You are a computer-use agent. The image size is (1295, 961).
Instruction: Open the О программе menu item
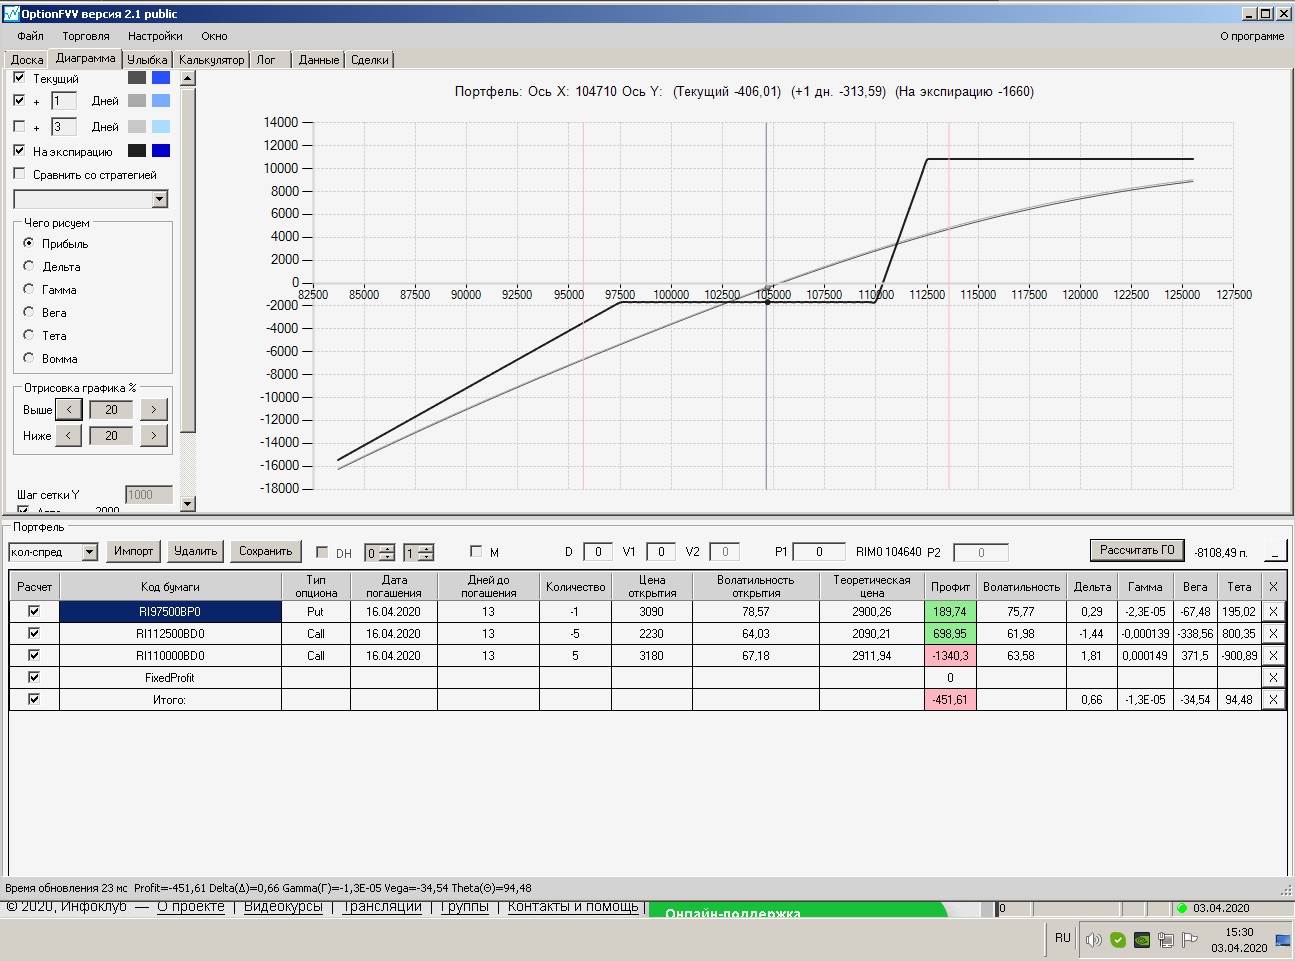[1252, 36]
